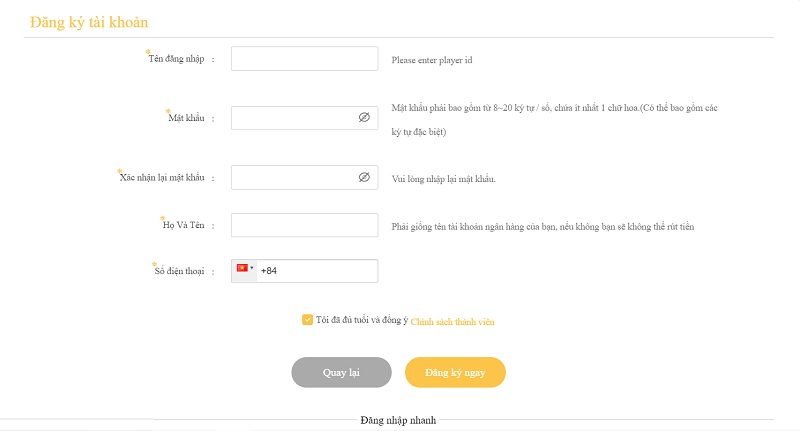Image resolution: width=800 pixels, height=431 pixels.
Task: Untick the age agreement checkbox
Action: click(x=307, y=320)
